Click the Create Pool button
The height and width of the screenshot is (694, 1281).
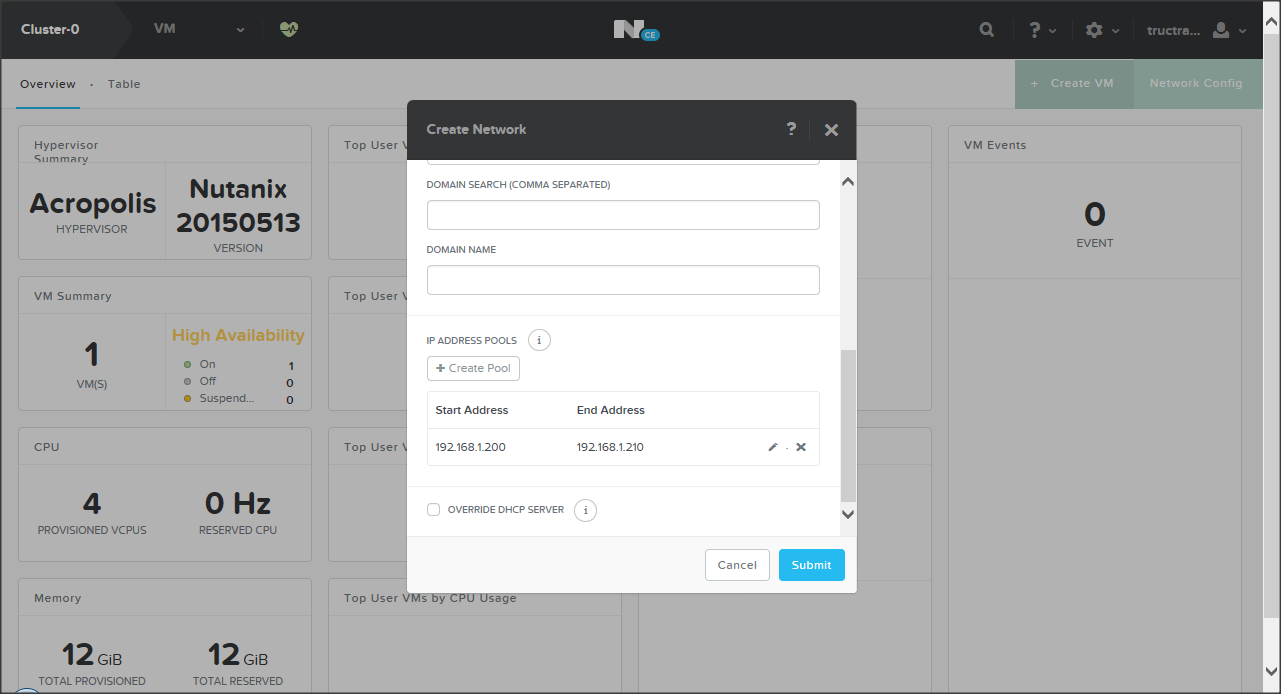(x=473, y=368)
